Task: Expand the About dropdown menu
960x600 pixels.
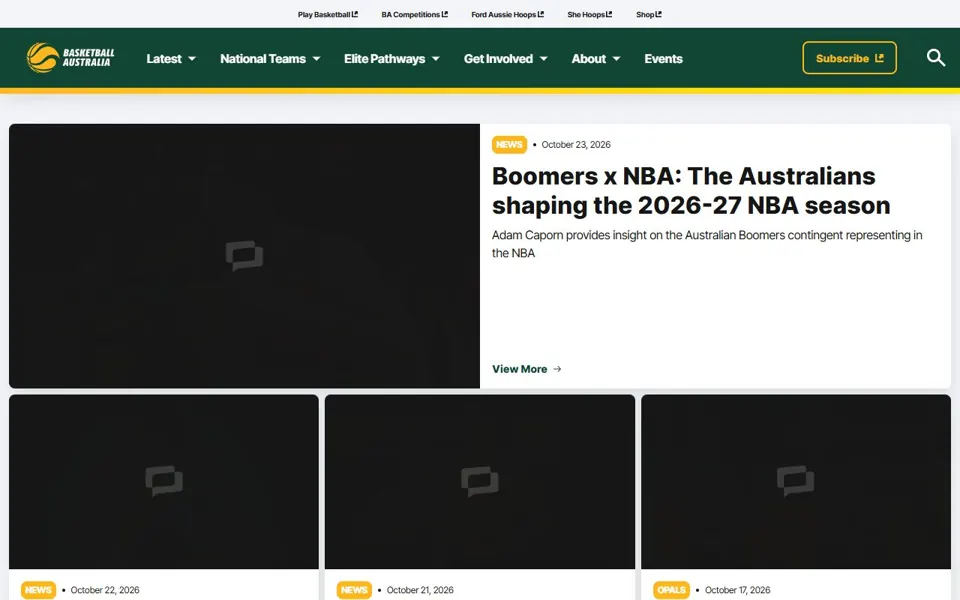Action: coord(596,59)
